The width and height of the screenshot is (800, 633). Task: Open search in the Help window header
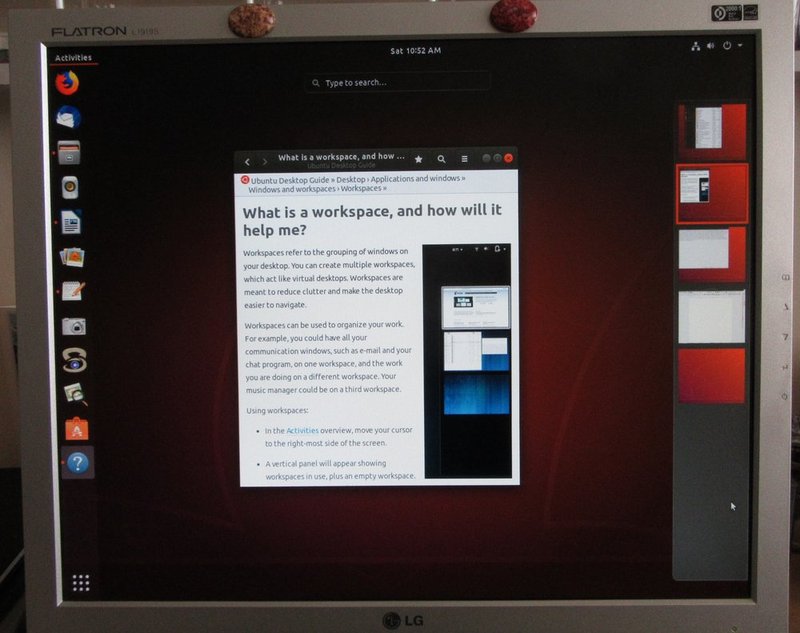click(441, 159)
